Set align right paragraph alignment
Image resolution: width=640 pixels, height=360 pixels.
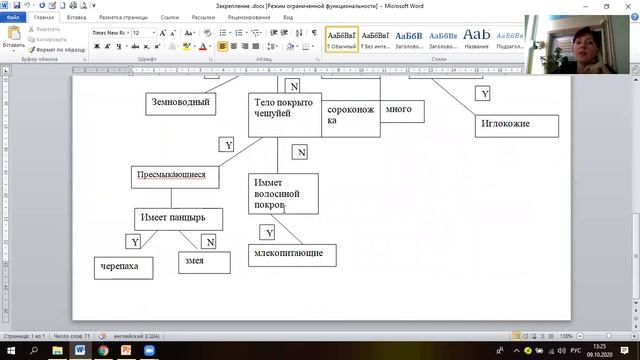click(x=245, y=47)
